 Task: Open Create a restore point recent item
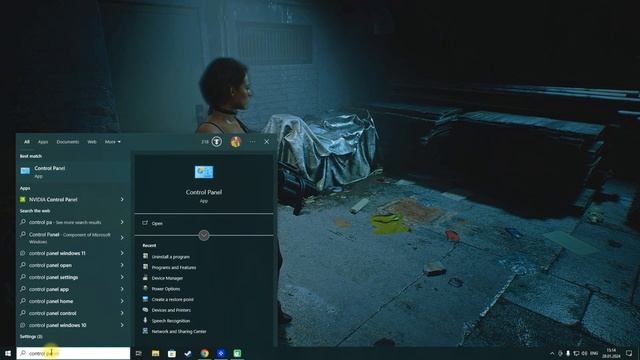point(168,299)
